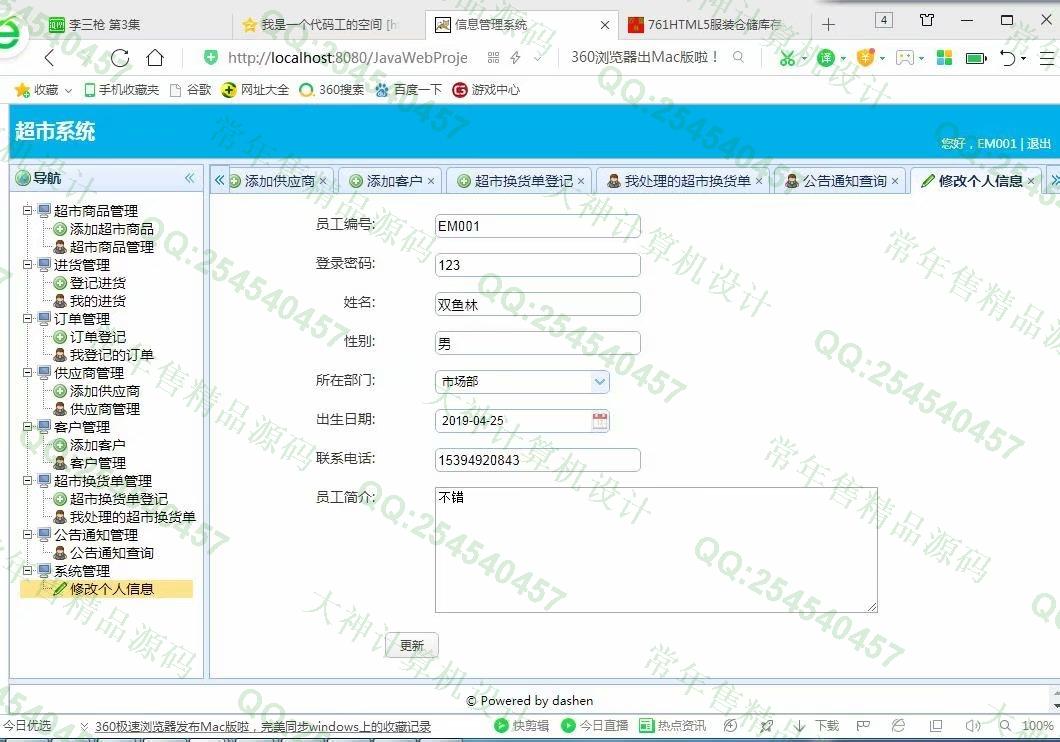Viewport: 1060px width, 742px height.
Task: Open 登记进货 in navigation tree
Action: (x=89, y=283)
